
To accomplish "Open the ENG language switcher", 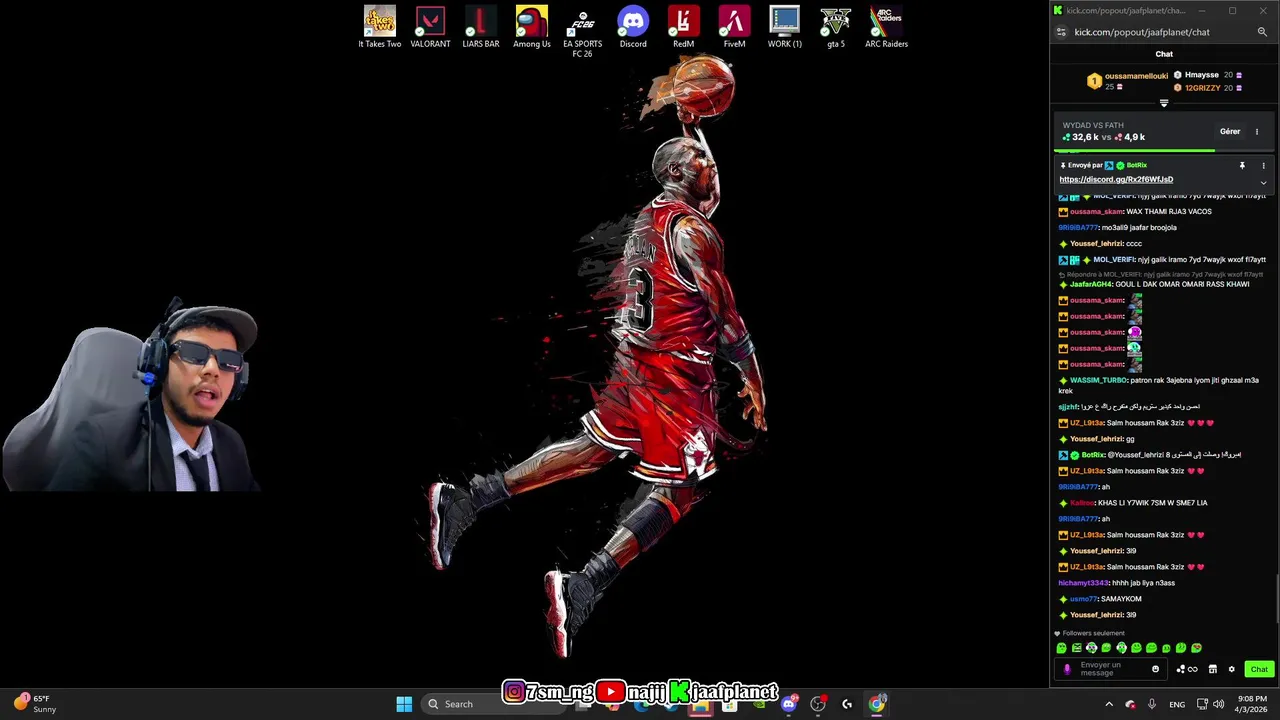I will (x=1177, y=704).
